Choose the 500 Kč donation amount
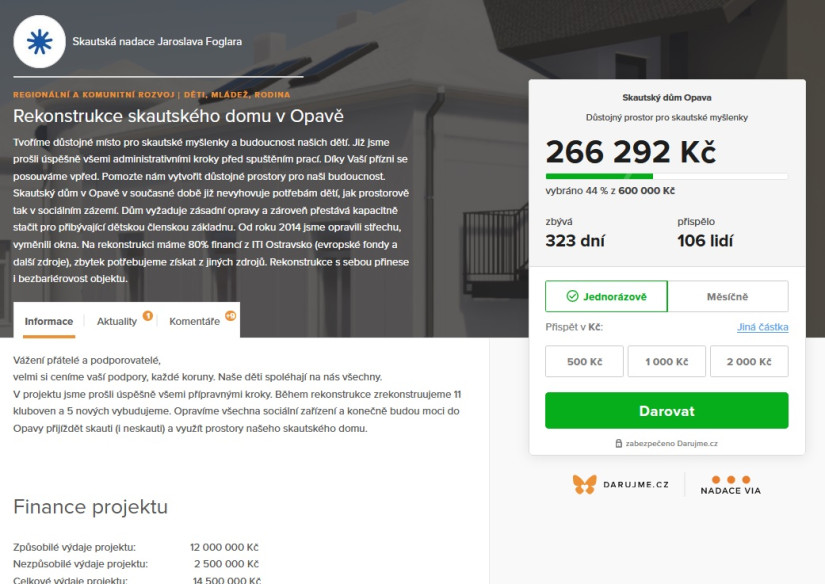 585,361
